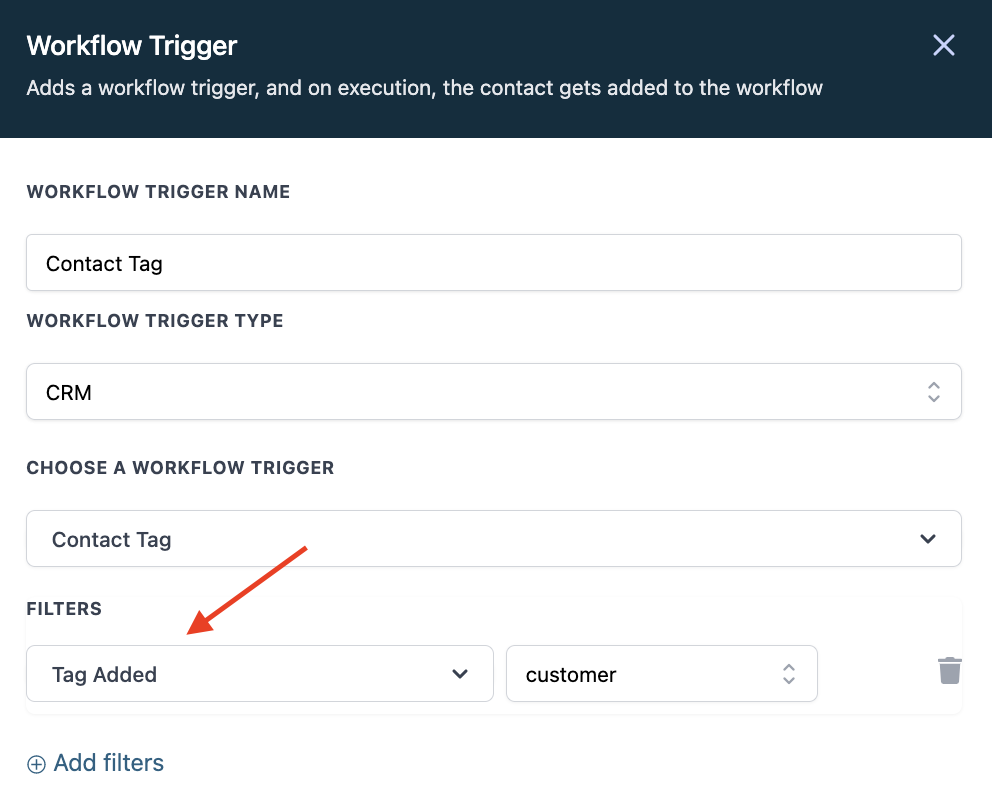Click the Choose a Workflow Trigger label
The height and width of the screenshot is (796, 992).
[x=180, y=468]
